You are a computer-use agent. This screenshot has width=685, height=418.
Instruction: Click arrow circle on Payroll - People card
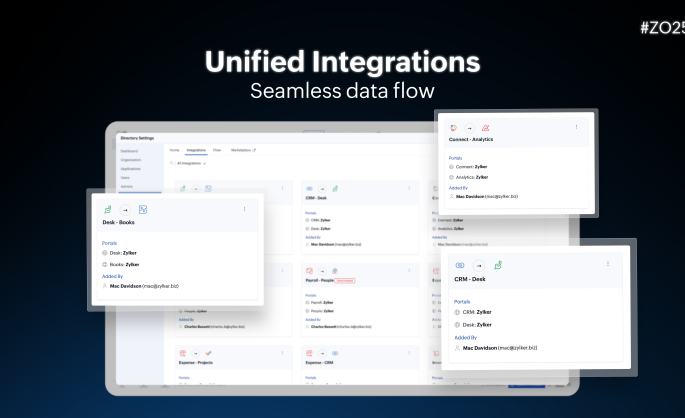click(322, 271)
